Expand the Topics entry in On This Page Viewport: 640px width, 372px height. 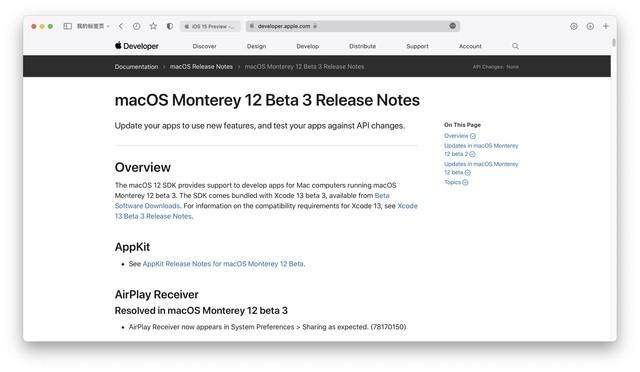coord(456,182)
